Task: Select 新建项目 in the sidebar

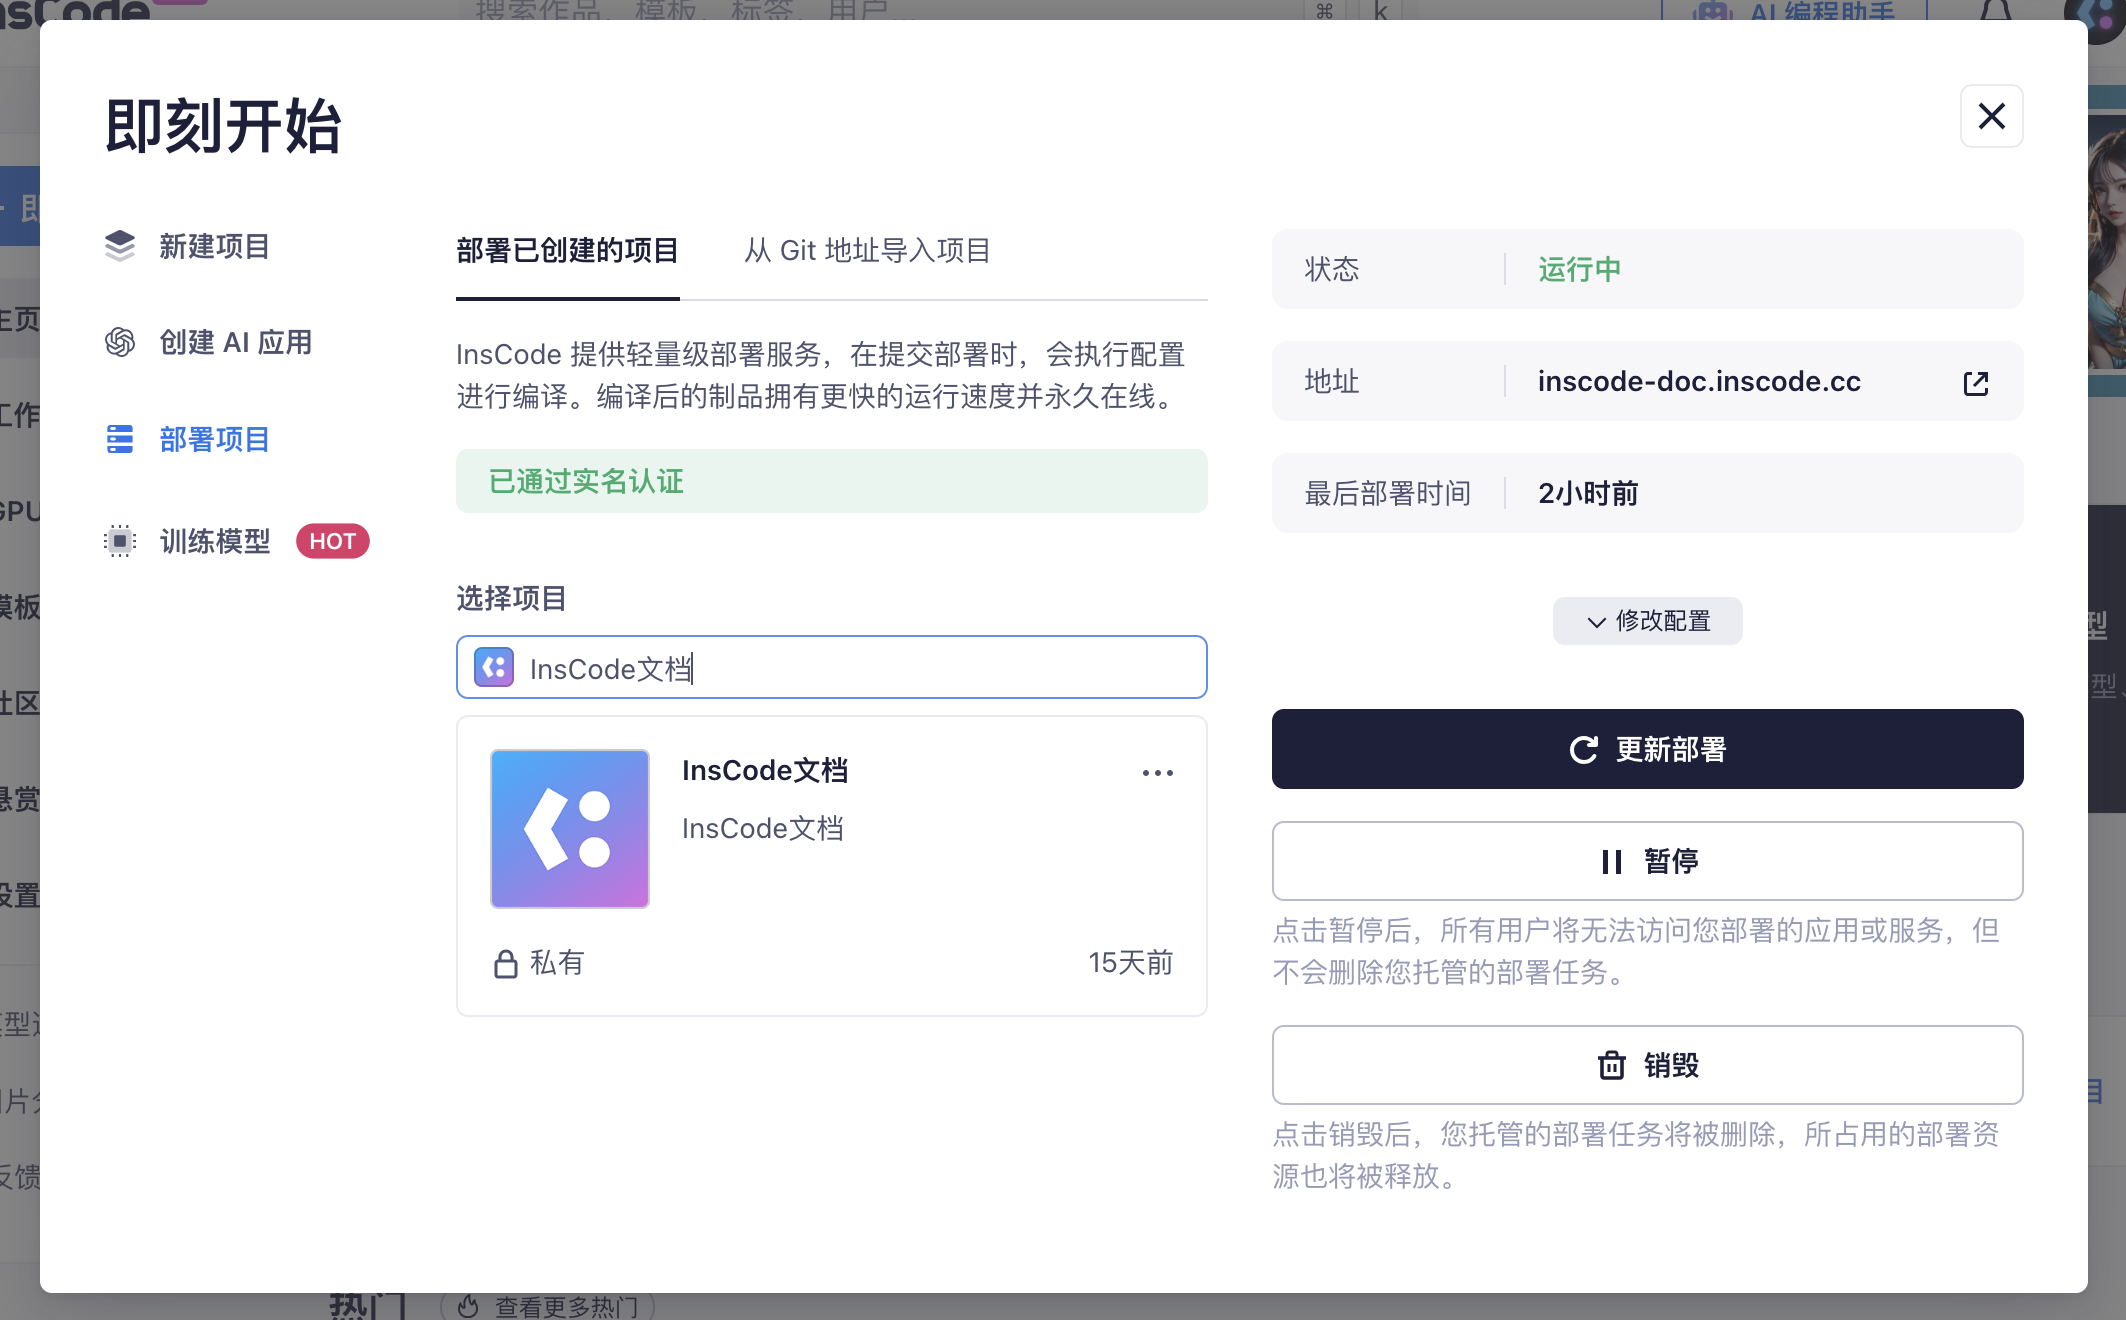Action: (x=187, y=246)
